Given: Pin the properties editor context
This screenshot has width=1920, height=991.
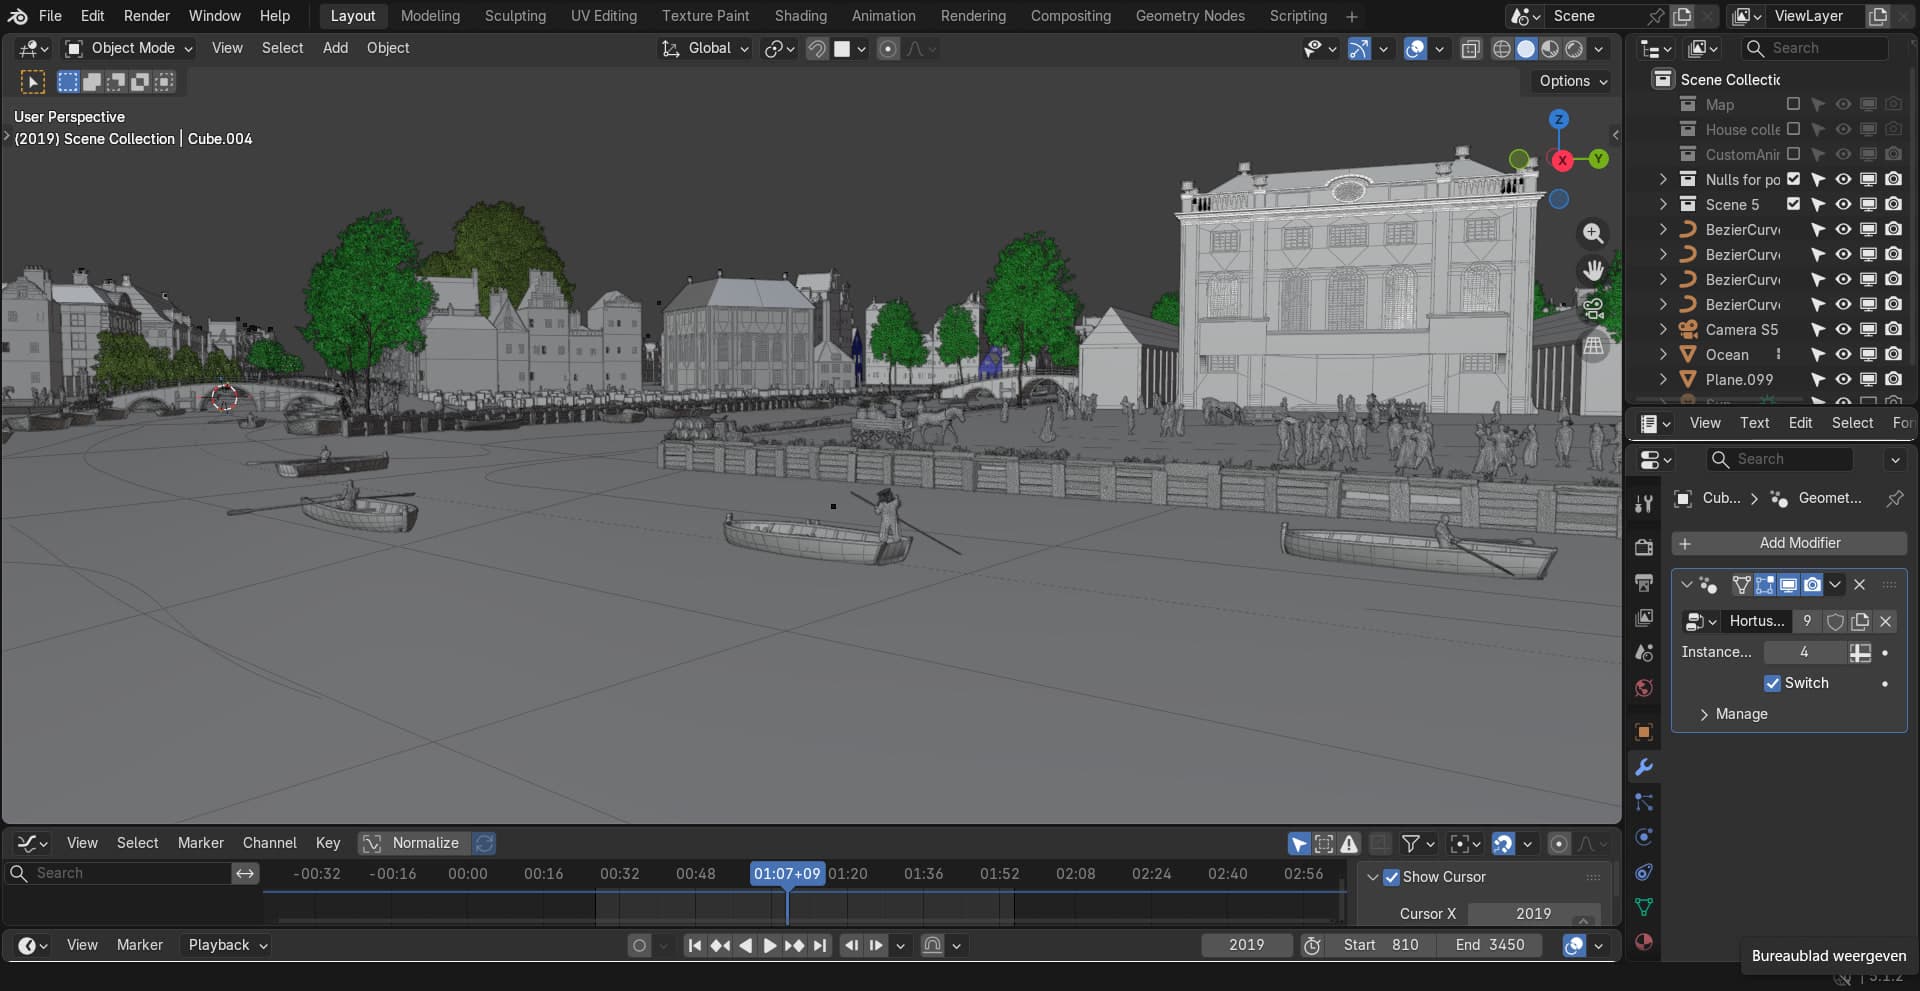Looking at the screenshot, I should [x=1894, y=498].
